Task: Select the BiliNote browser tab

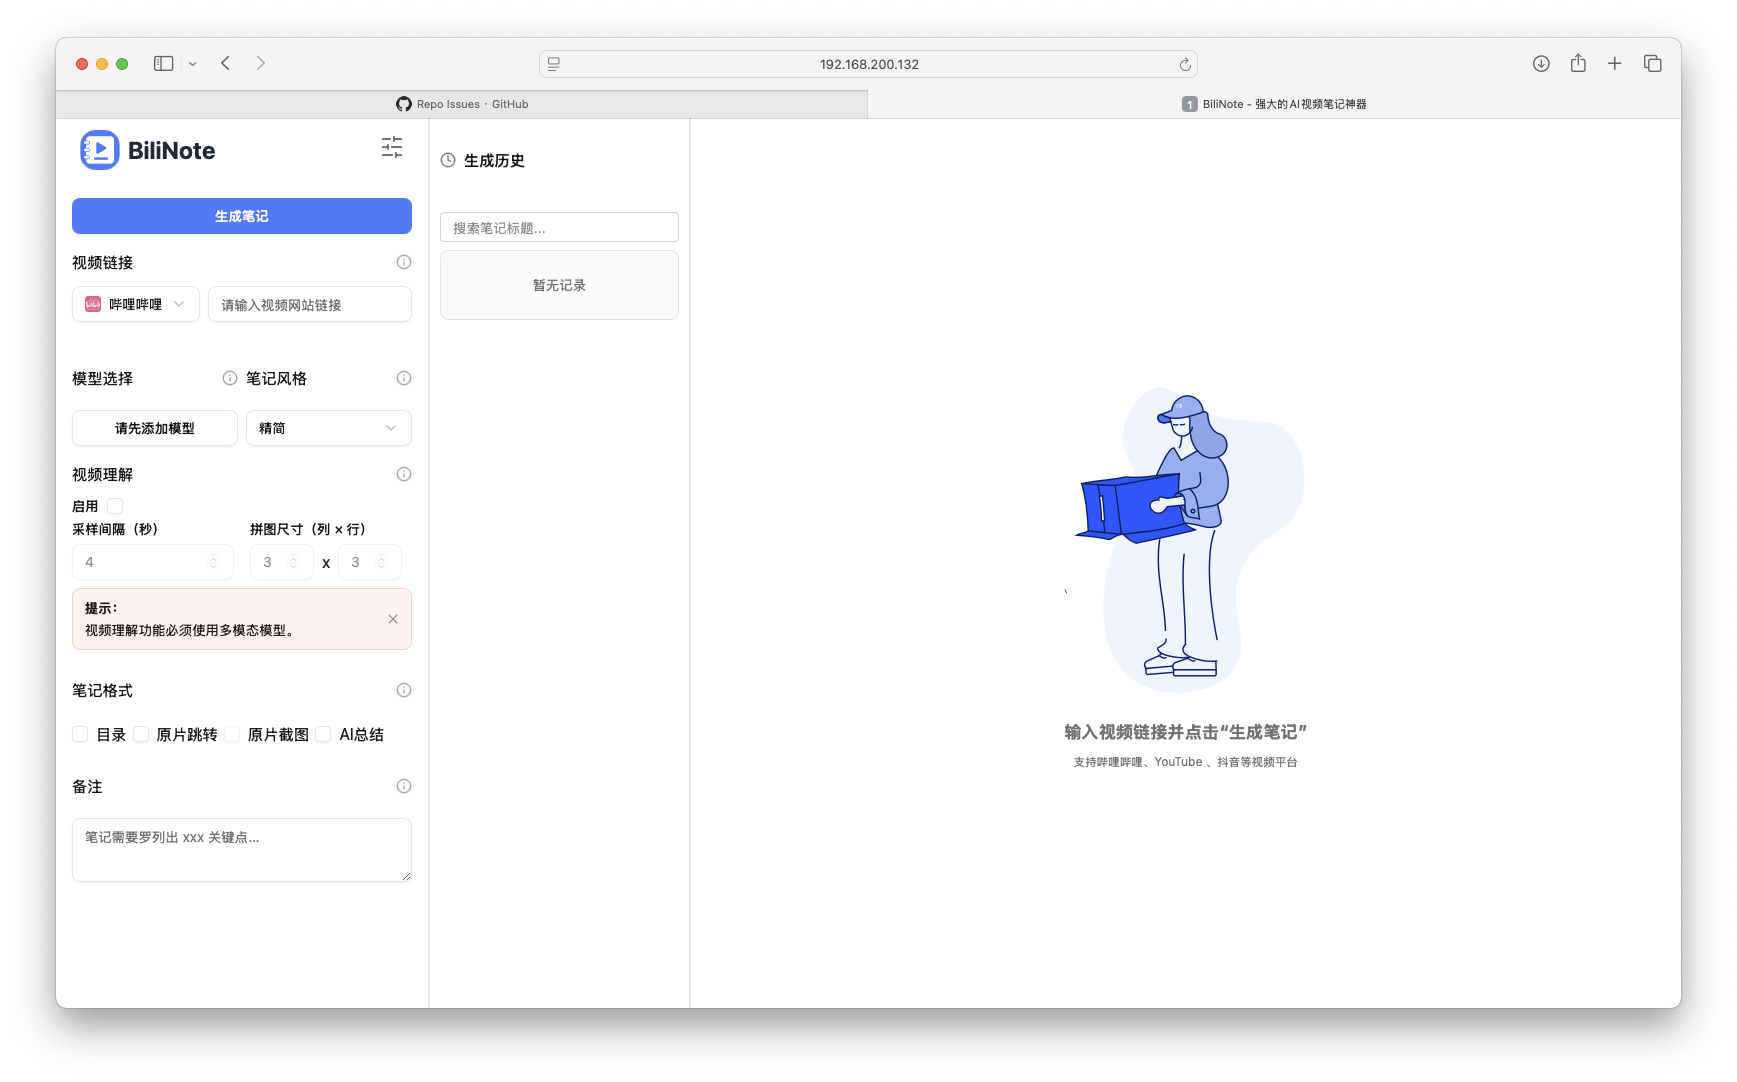Action: (1273, 104)
